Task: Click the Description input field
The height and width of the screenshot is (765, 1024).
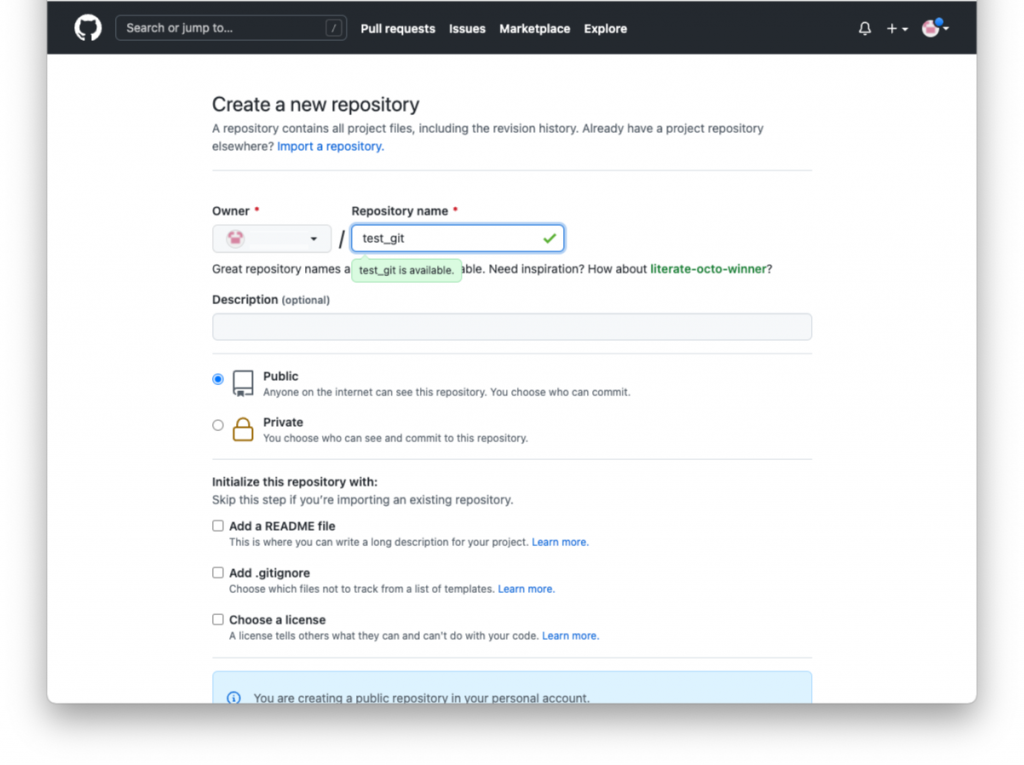Action: pyautogui.click(x=512, y=327)
